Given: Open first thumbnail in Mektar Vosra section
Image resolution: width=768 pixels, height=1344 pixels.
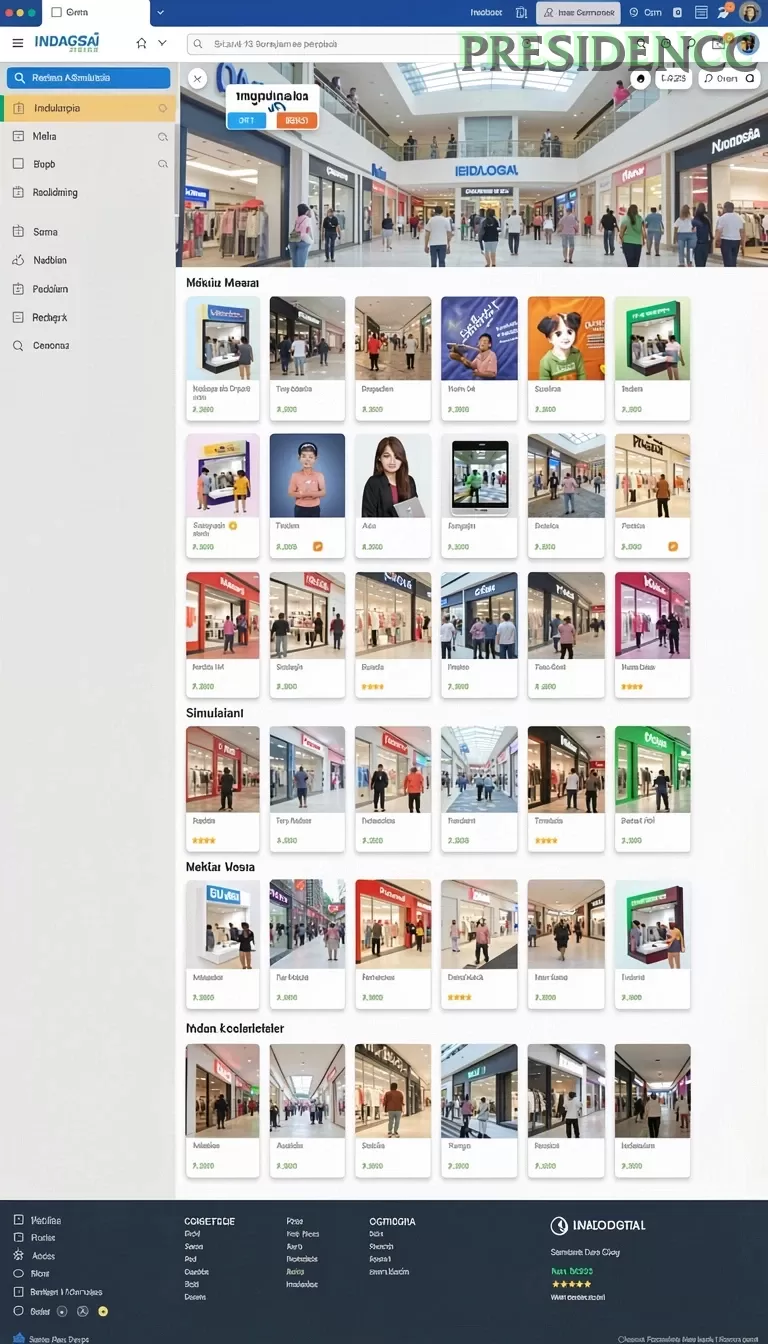Looking at the screenshot, I should [x=222, y=923].
